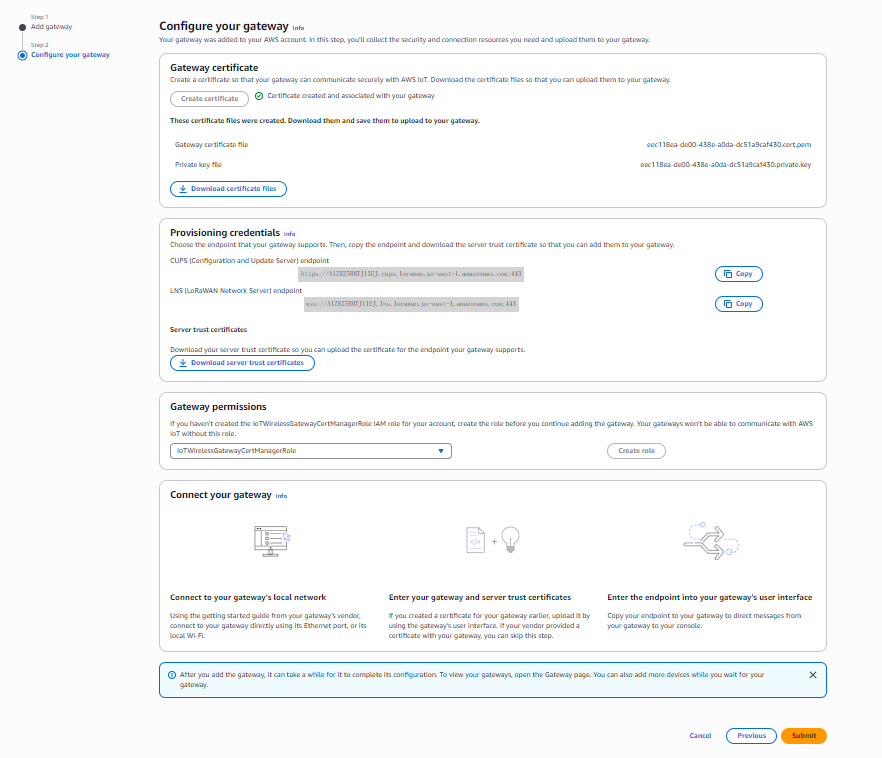This screenshot has height=758, width=882.
Task: Click the endpoint arrows illustration icon
Action: (710, 541)
